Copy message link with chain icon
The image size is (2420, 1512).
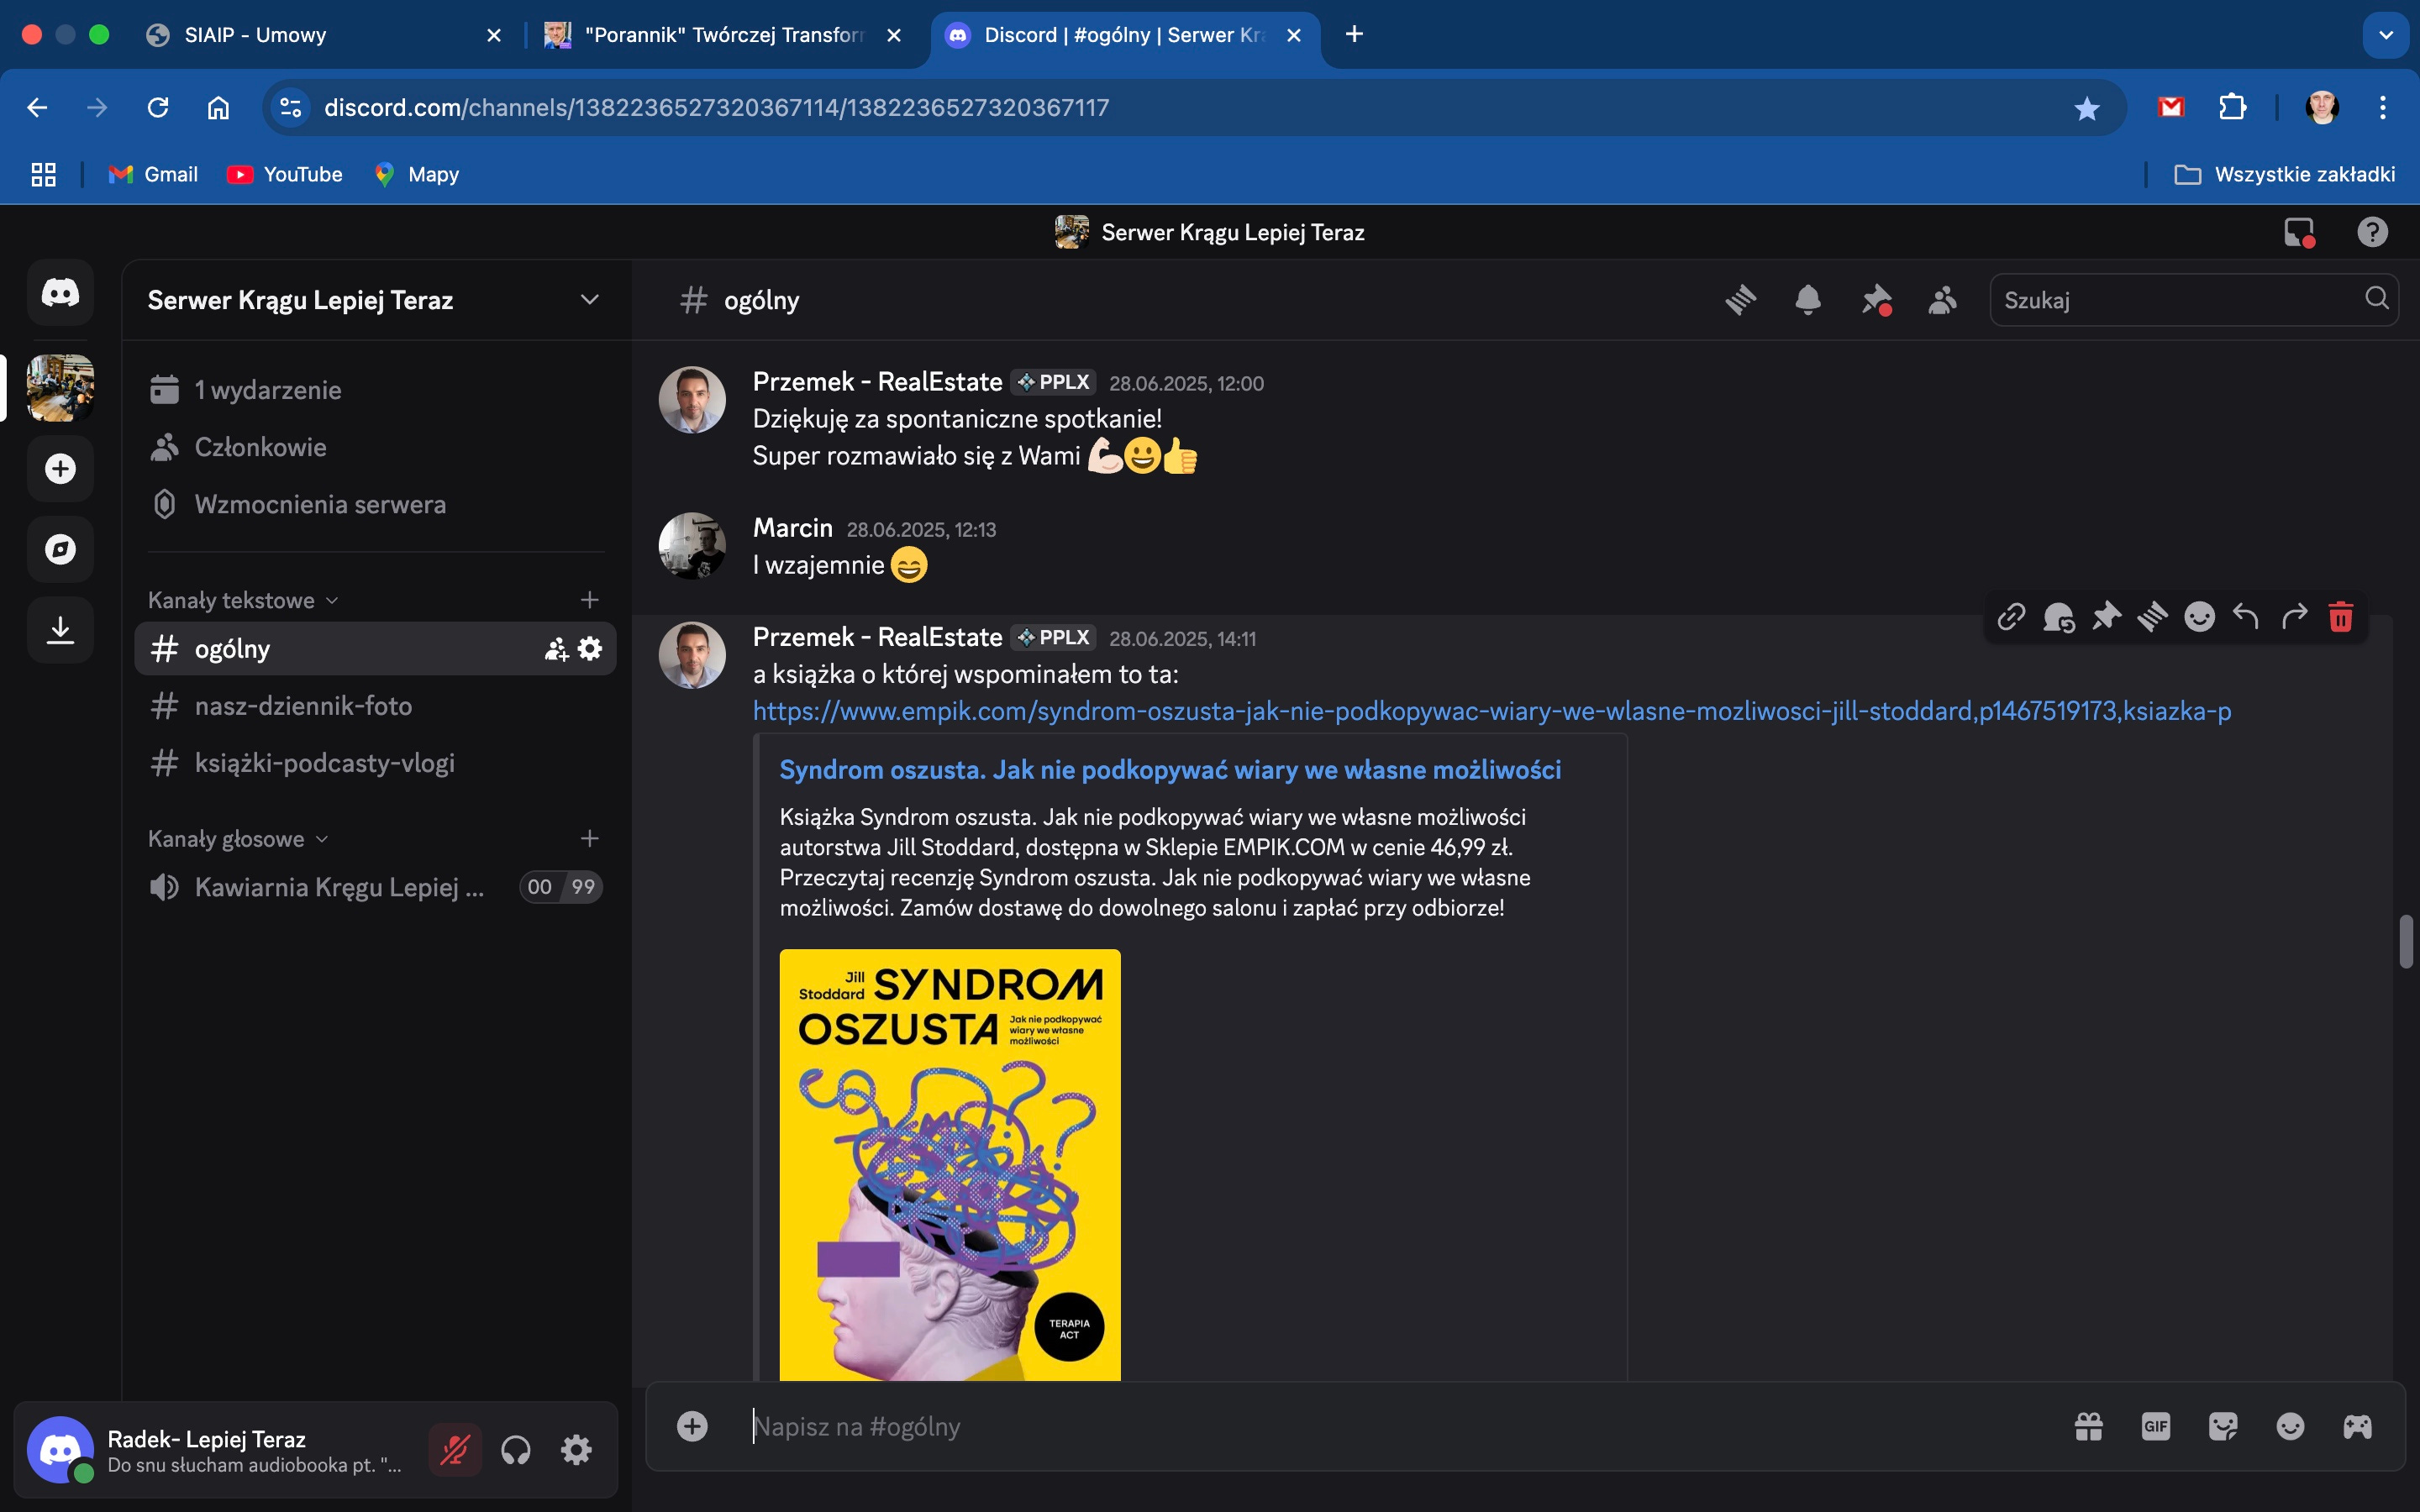[2011, 617]
